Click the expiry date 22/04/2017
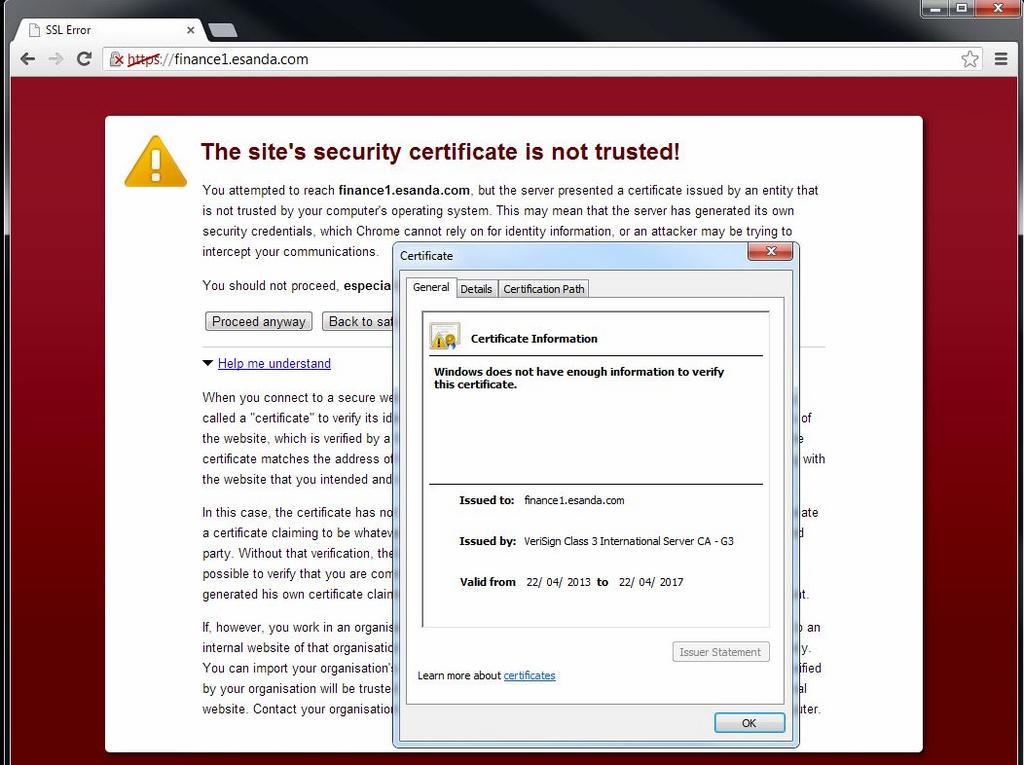 click(x=650, y=582)
